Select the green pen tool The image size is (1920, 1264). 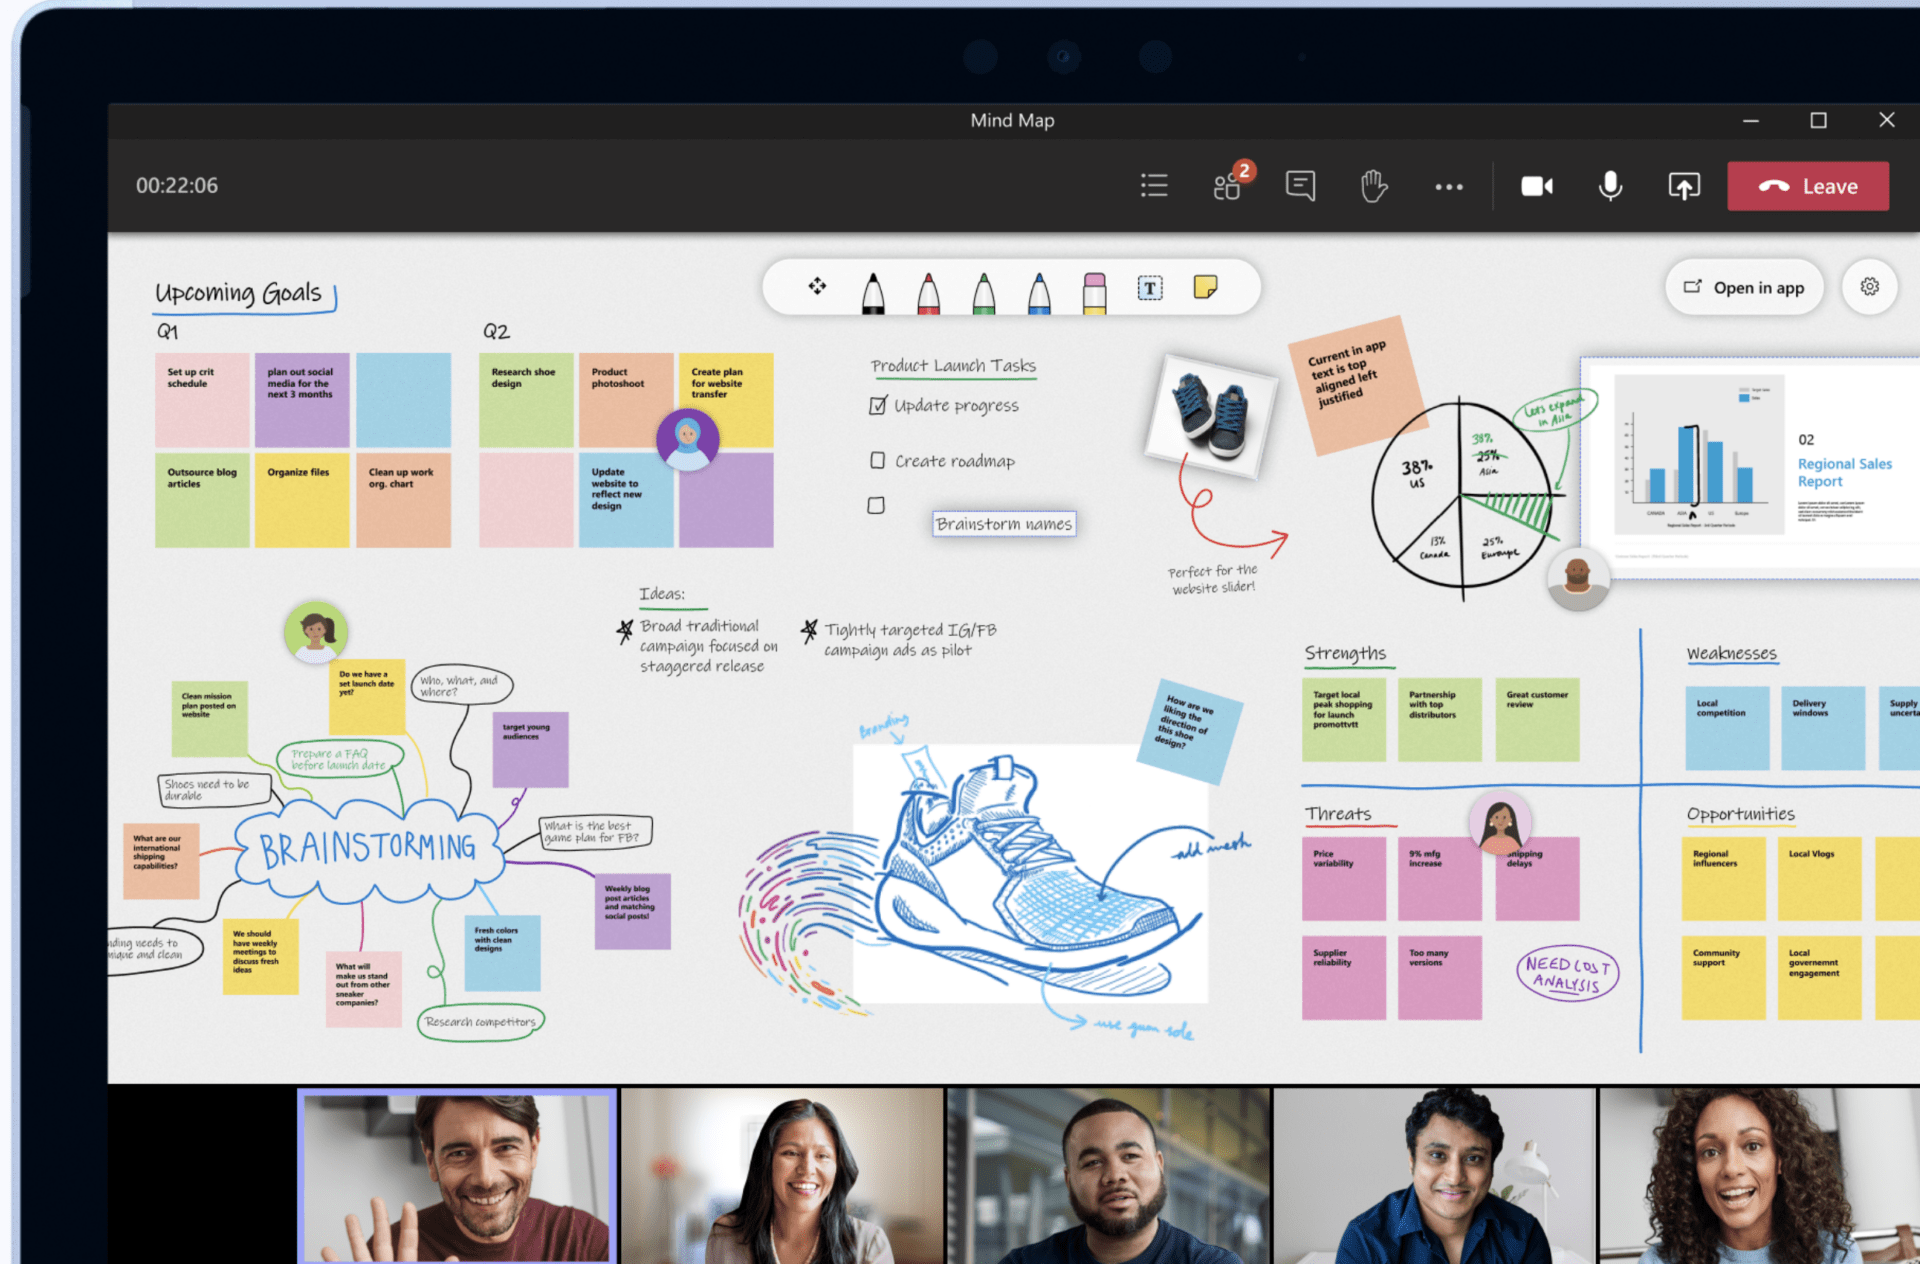984,291
